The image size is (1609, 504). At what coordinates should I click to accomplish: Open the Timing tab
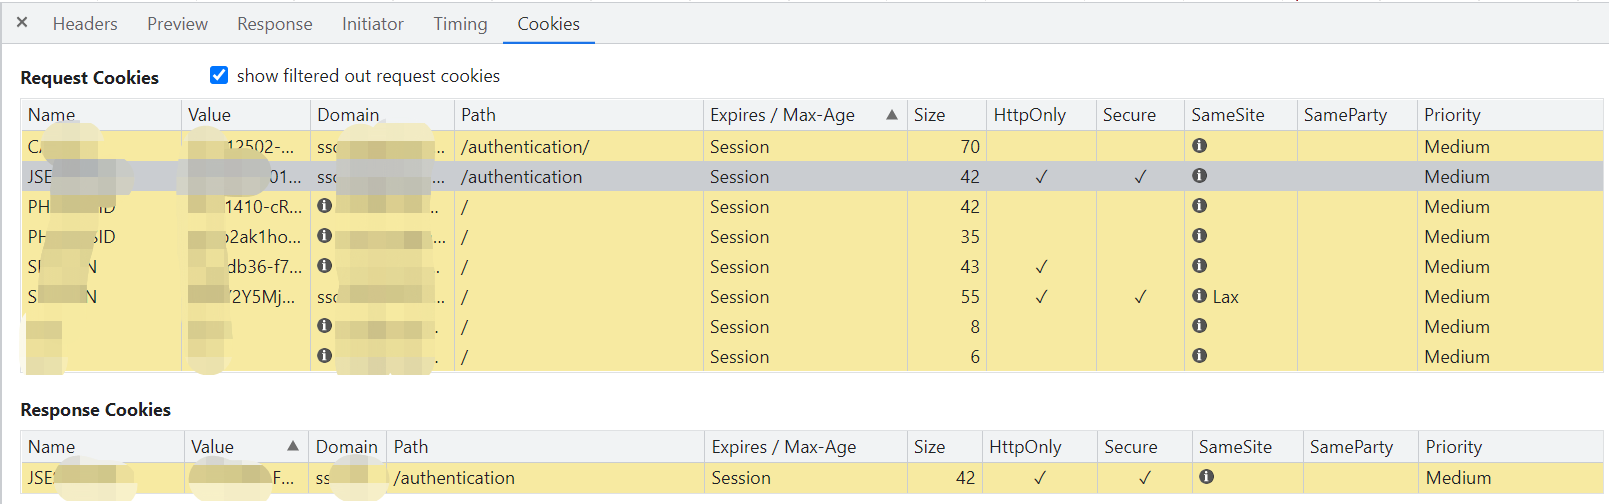tap(460, 24)
